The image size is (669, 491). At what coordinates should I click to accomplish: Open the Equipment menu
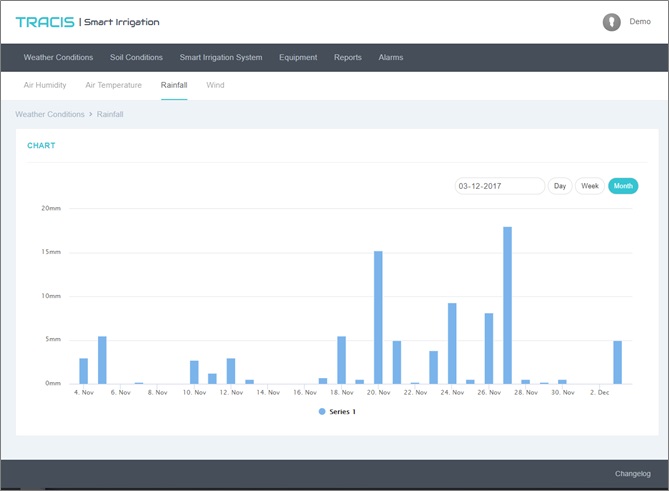click(298, 57)
